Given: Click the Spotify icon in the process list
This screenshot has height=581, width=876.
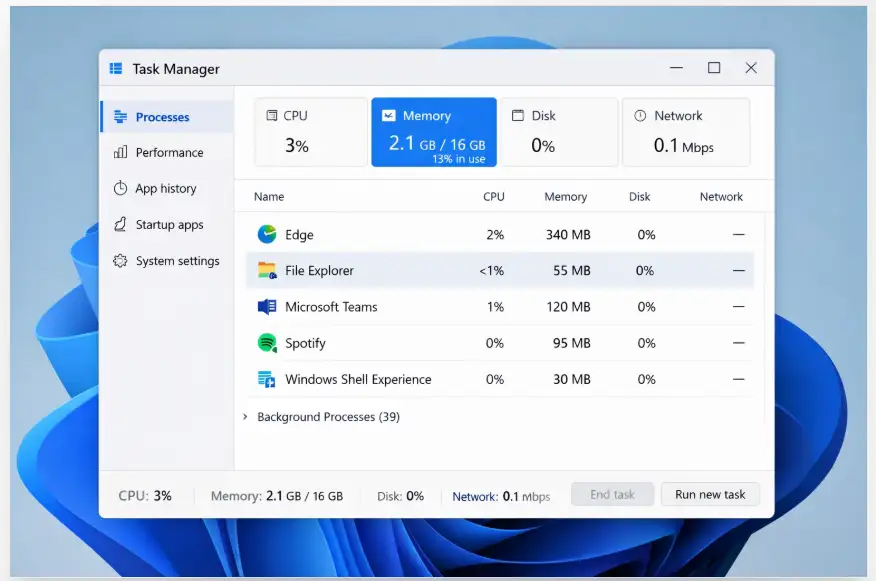Looking at the screenshot, I should (x=266, y=343).
